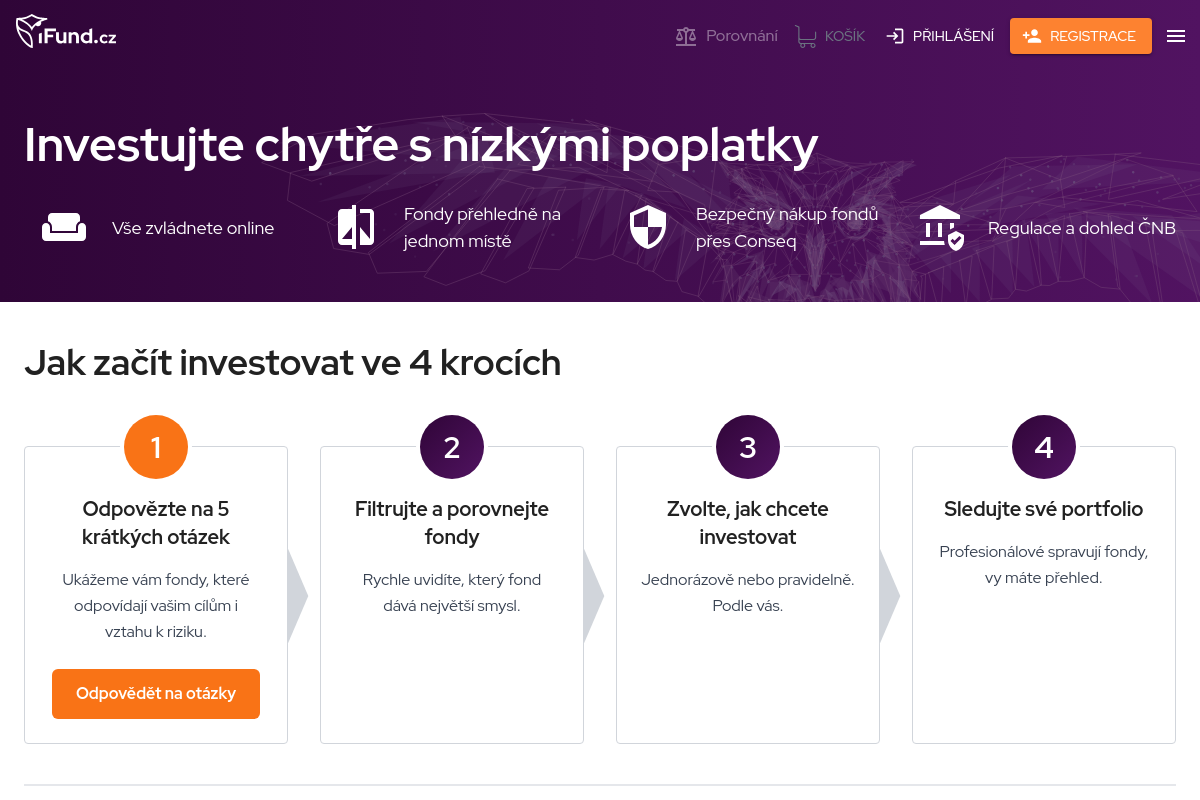
Task: Select the 'Filtrujte a porovnejte fondy' card
Action: coord(451,595)
